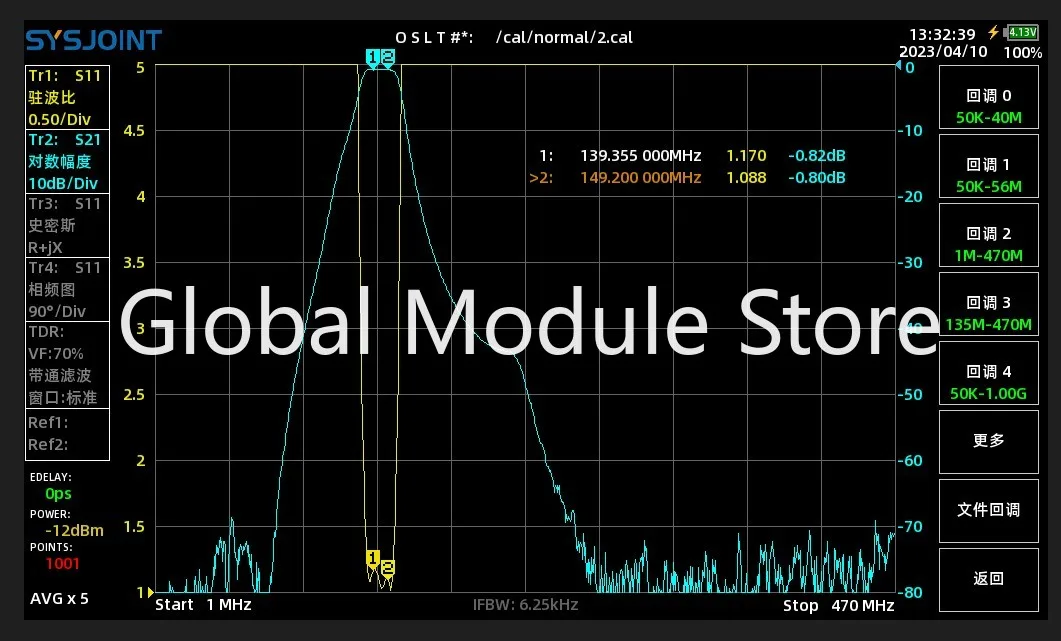The image size is (1061, 641).
Task: Select the 回调 2 1M-470M recall button
Action: [989, 236]
